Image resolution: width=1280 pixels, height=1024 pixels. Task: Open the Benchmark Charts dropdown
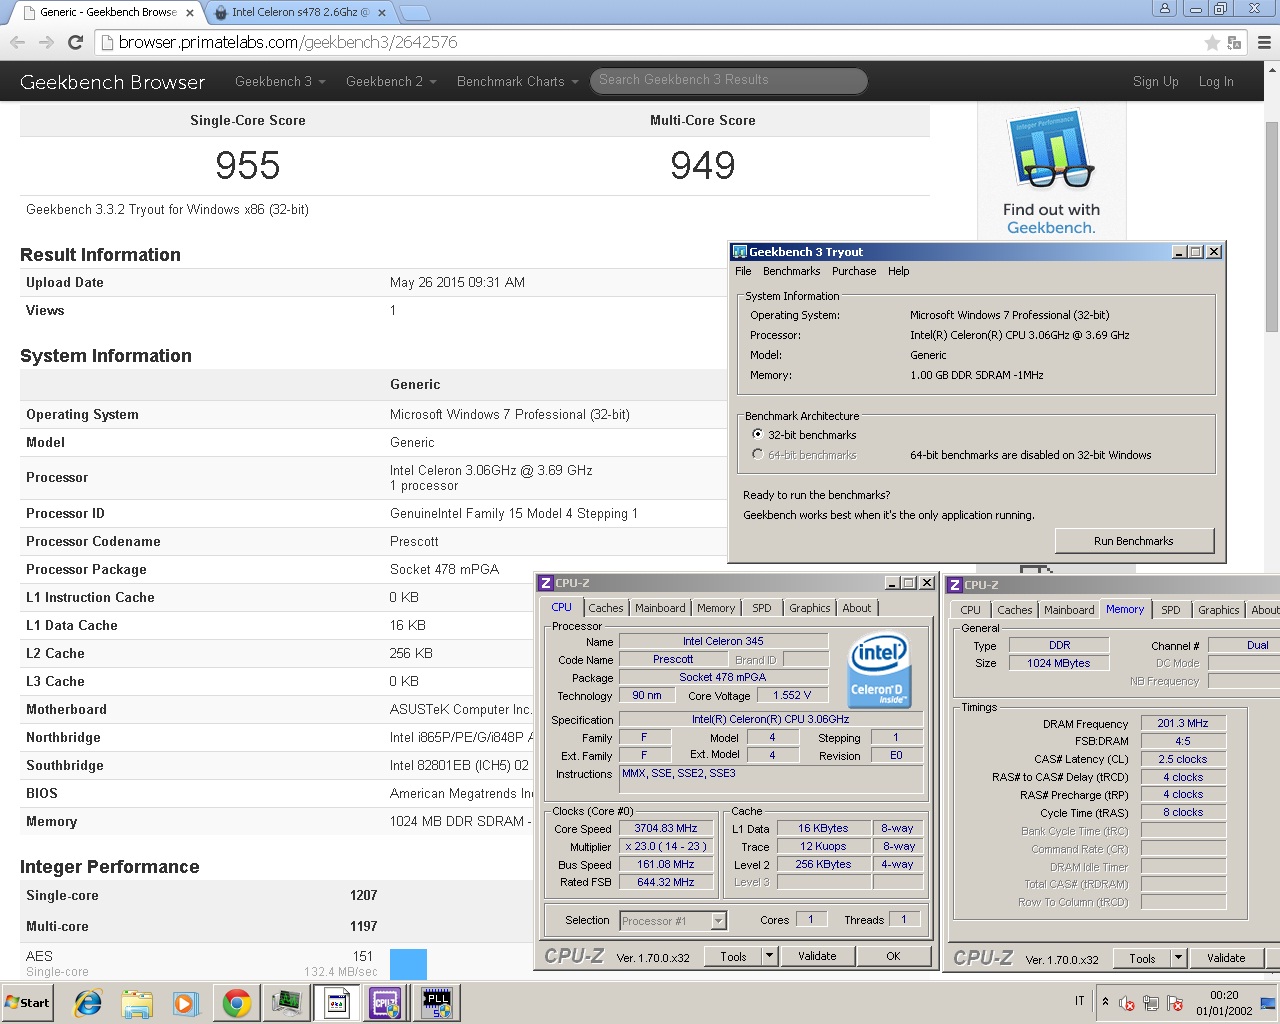(x=518, y=81)
